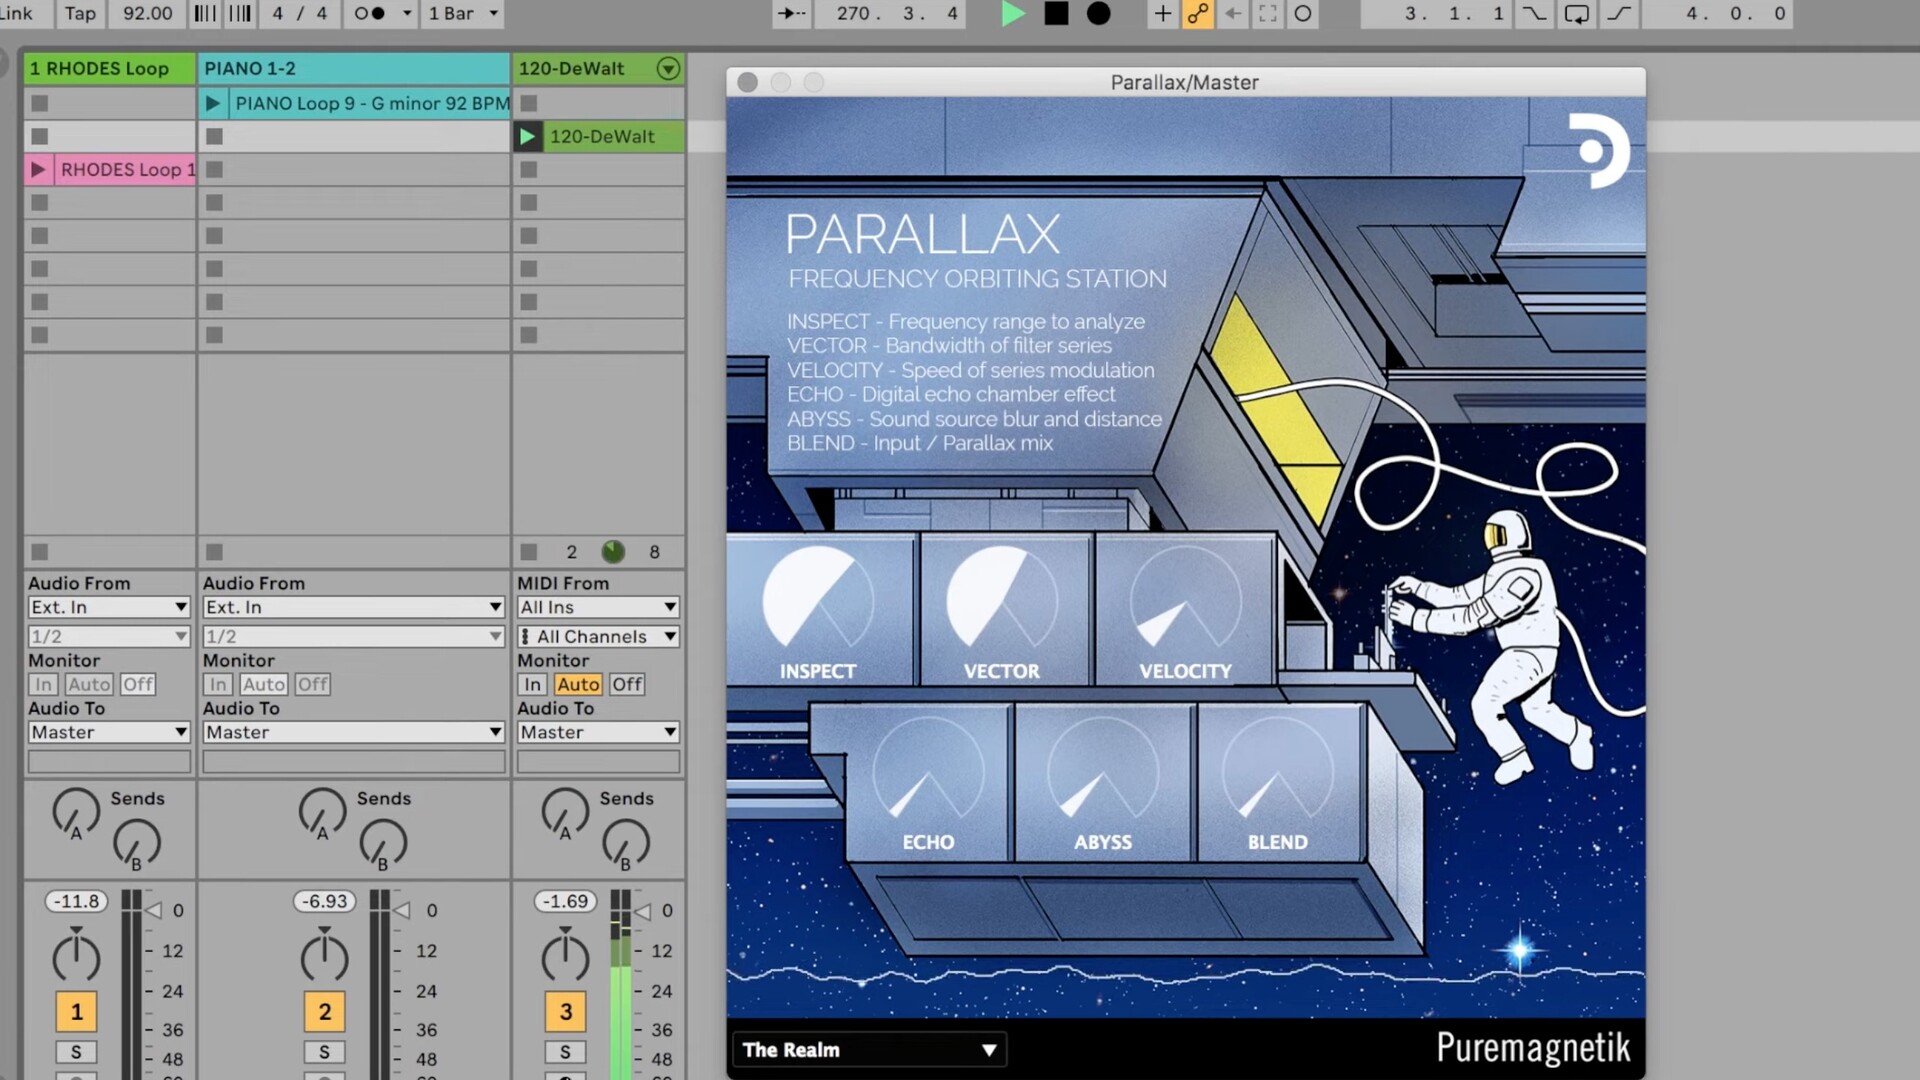Launch the 120-DeWalt clip
The image size is (1920, 1080).
(527, 136)
